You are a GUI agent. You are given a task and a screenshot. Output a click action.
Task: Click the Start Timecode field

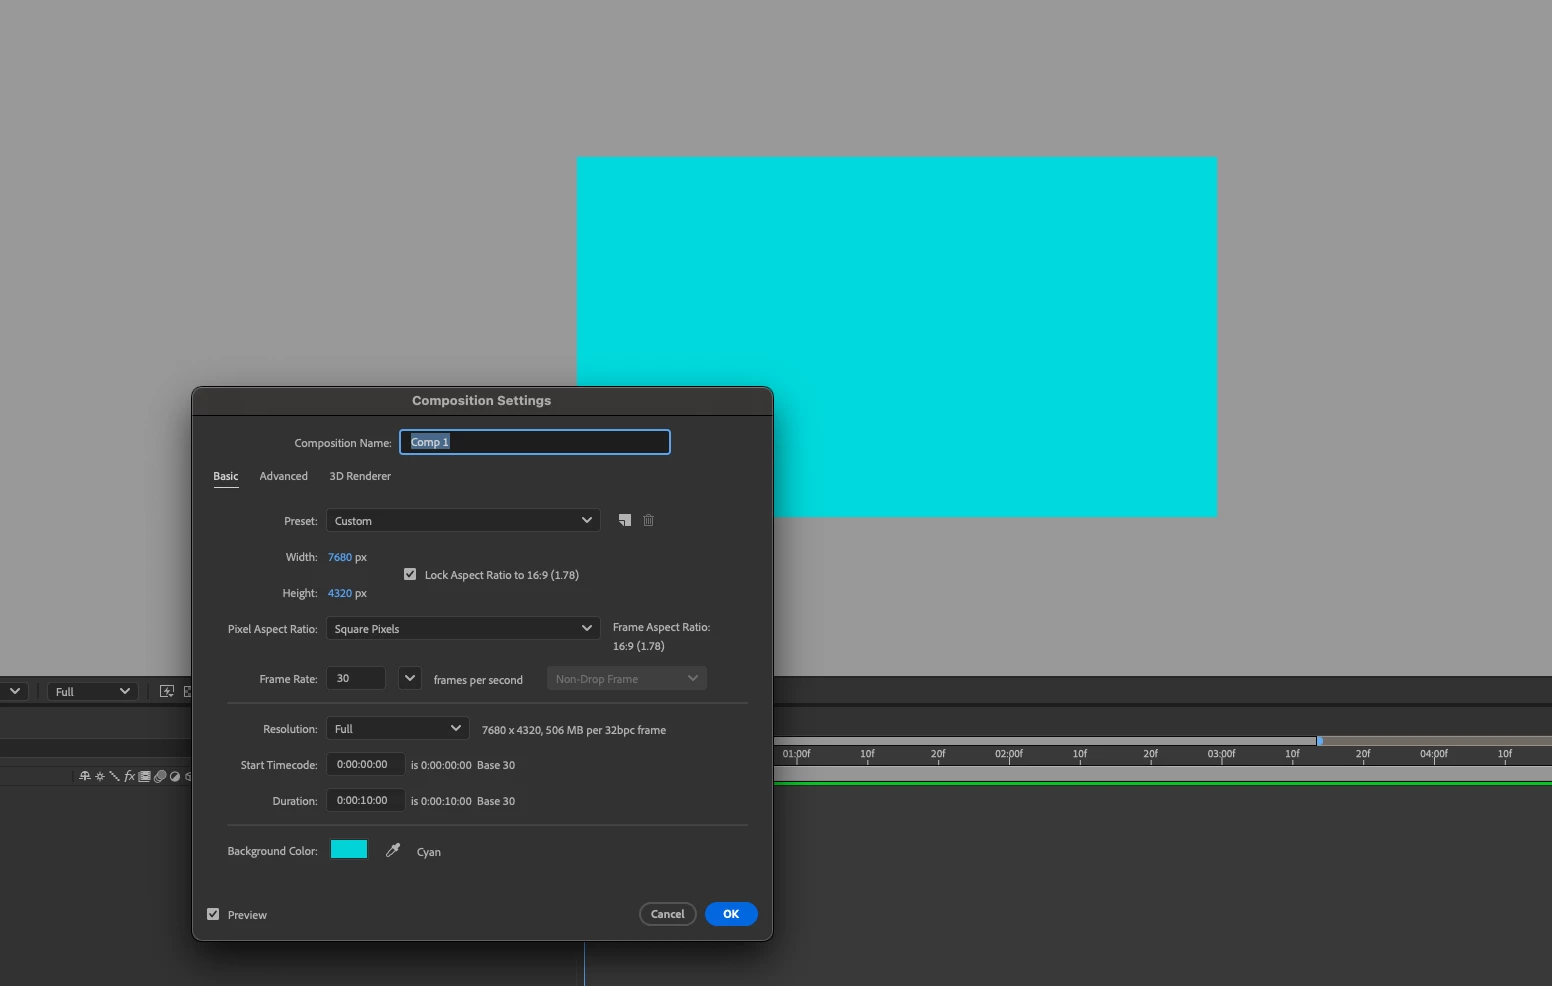pyautogui.click(x=366, y=764)
